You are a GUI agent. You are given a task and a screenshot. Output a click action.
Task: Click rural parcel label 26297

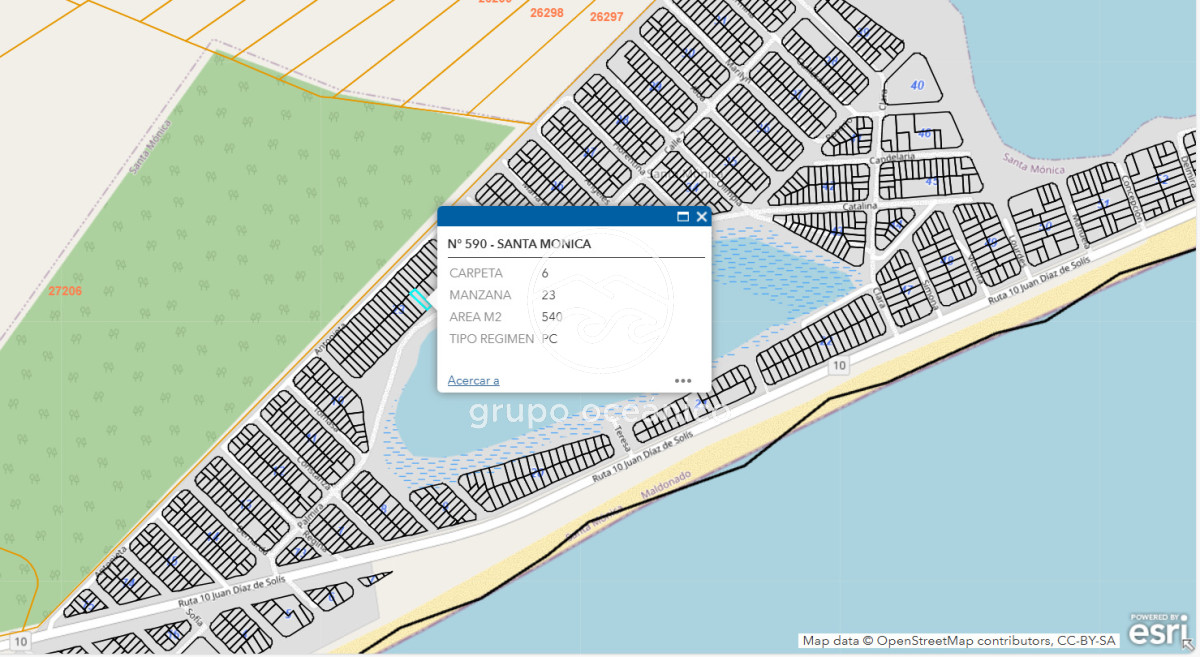click(x=607, y=17)
